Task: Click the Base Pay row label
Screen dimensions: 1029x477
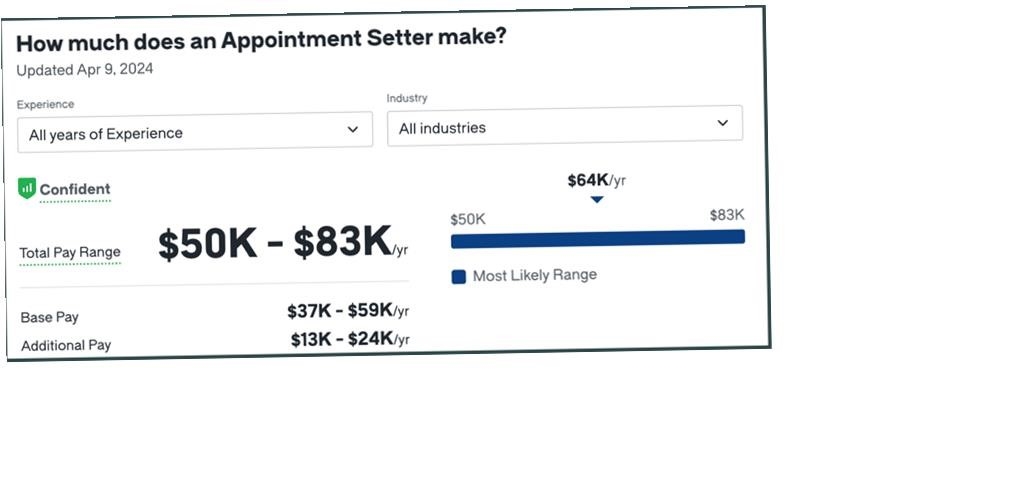Action: [x=50, y=318]
